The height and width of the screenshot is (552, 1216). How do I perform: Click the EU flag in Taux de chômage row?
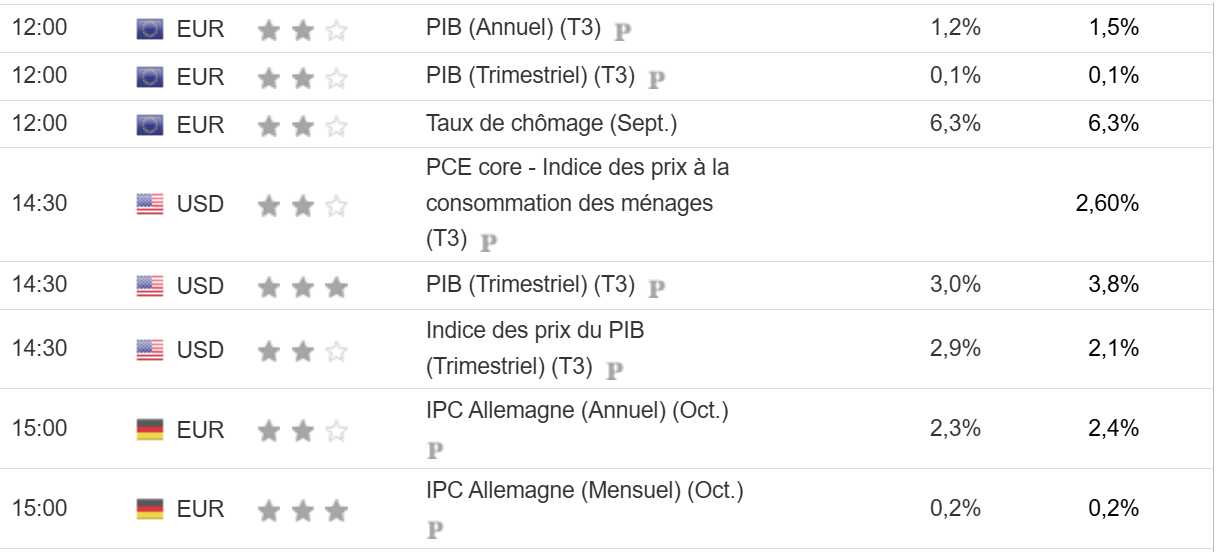pyautogui.click(x=149, y=125)
